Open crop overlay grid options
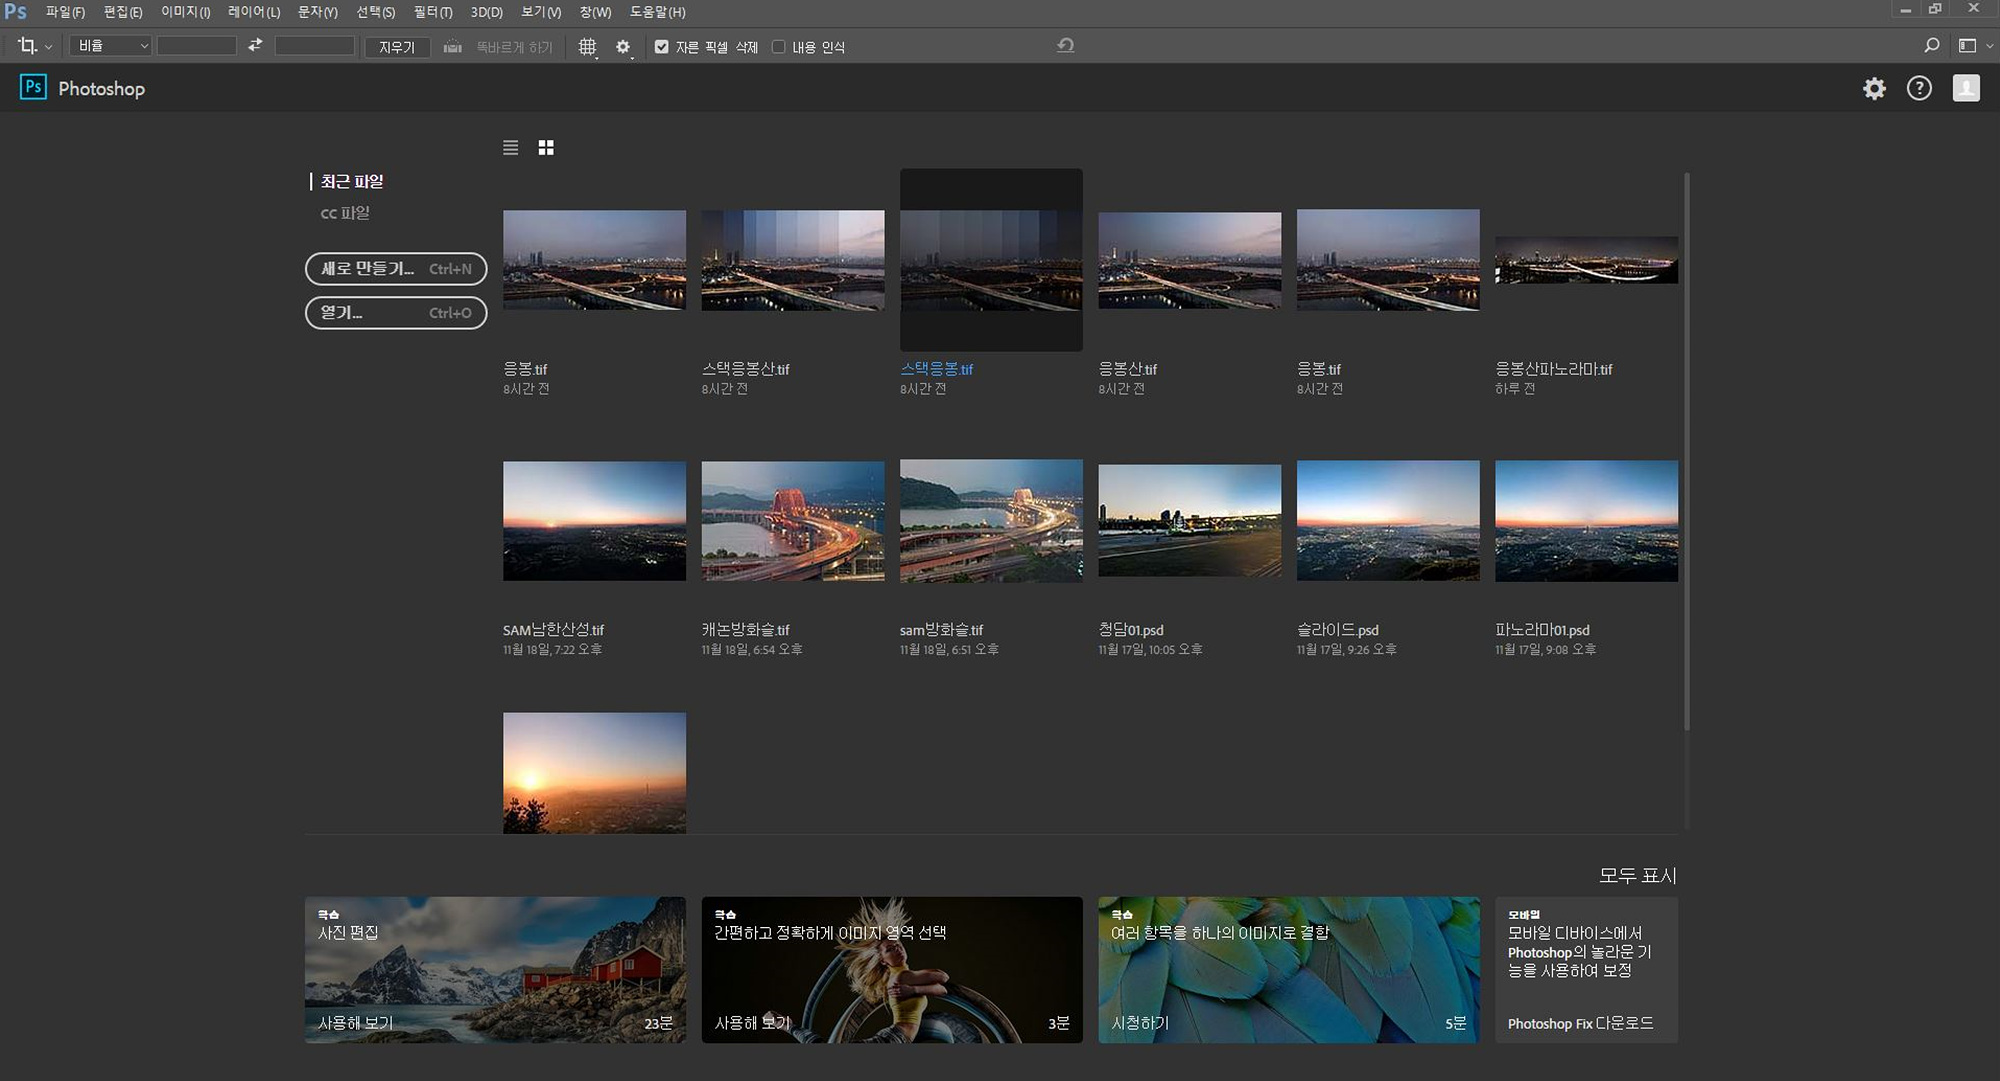This screenshot has width=2000, height=1081. pos(587,47)
